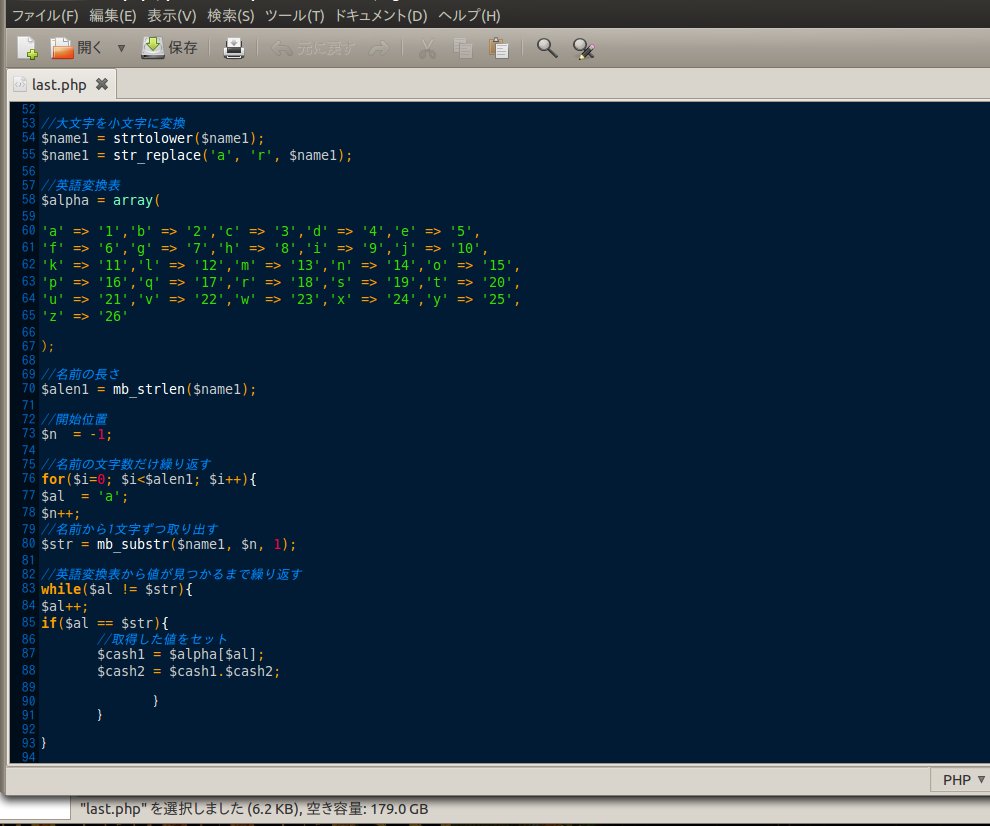Click comment //名前の長さ
990x826 pixels.
pos(80,374)
